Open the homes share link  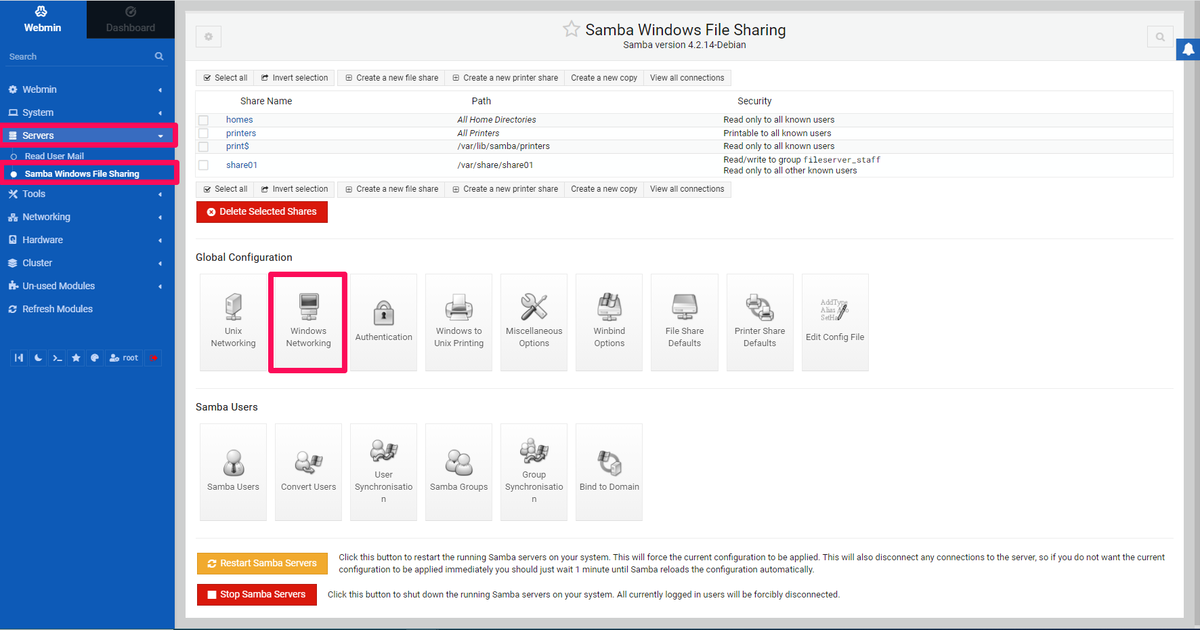239,120
